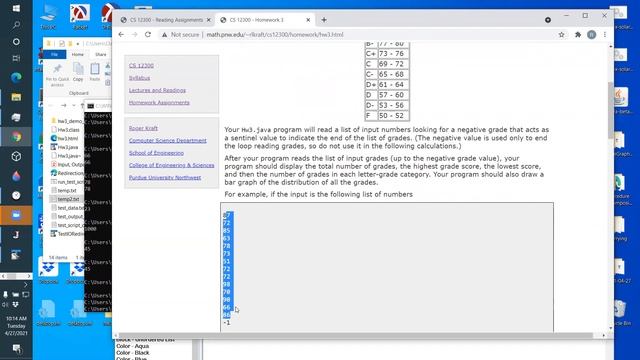The image size is (640, 360).
Task: Switch to CS 12300 Reading Assignments tab
Action: tap(166, 20)
